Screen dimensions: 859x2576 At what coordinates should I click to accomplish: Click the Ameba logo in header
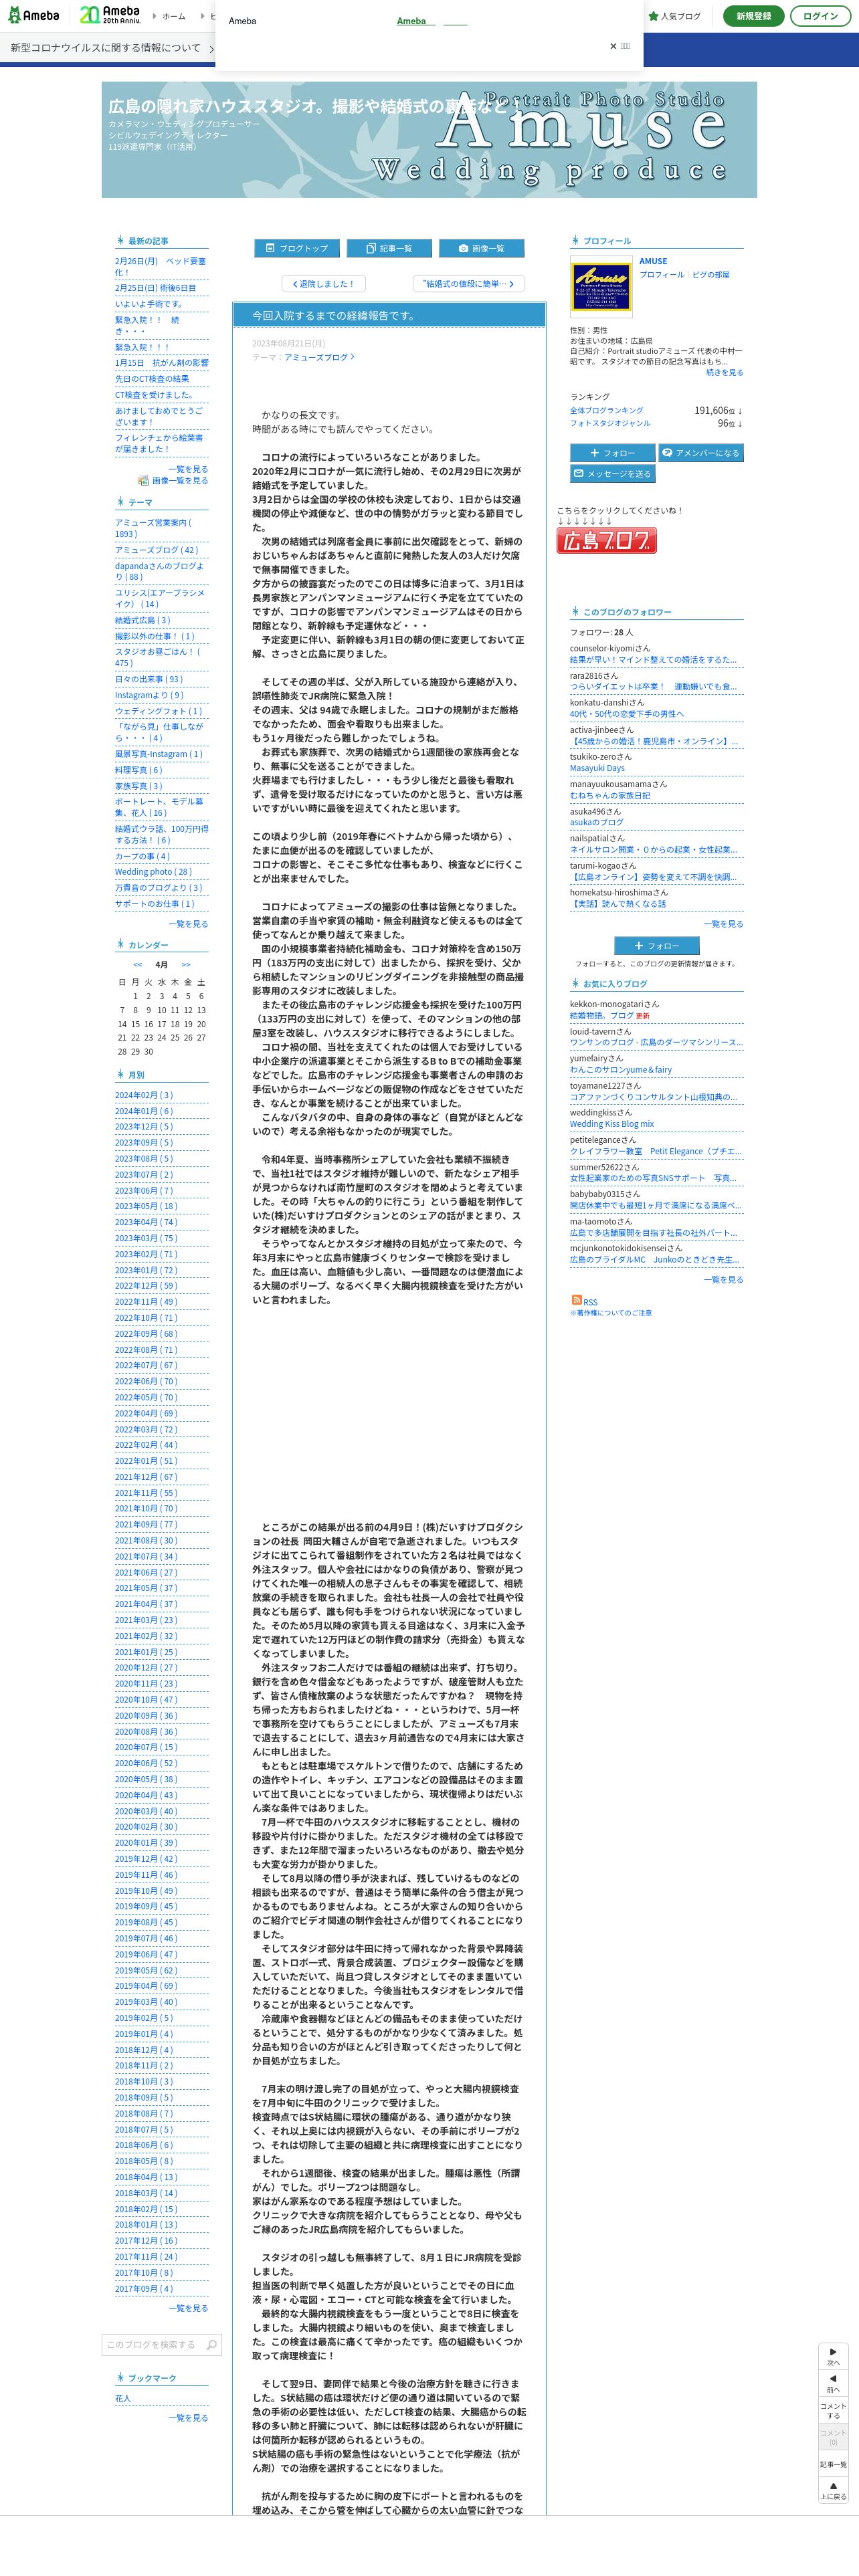coord(34,16)
